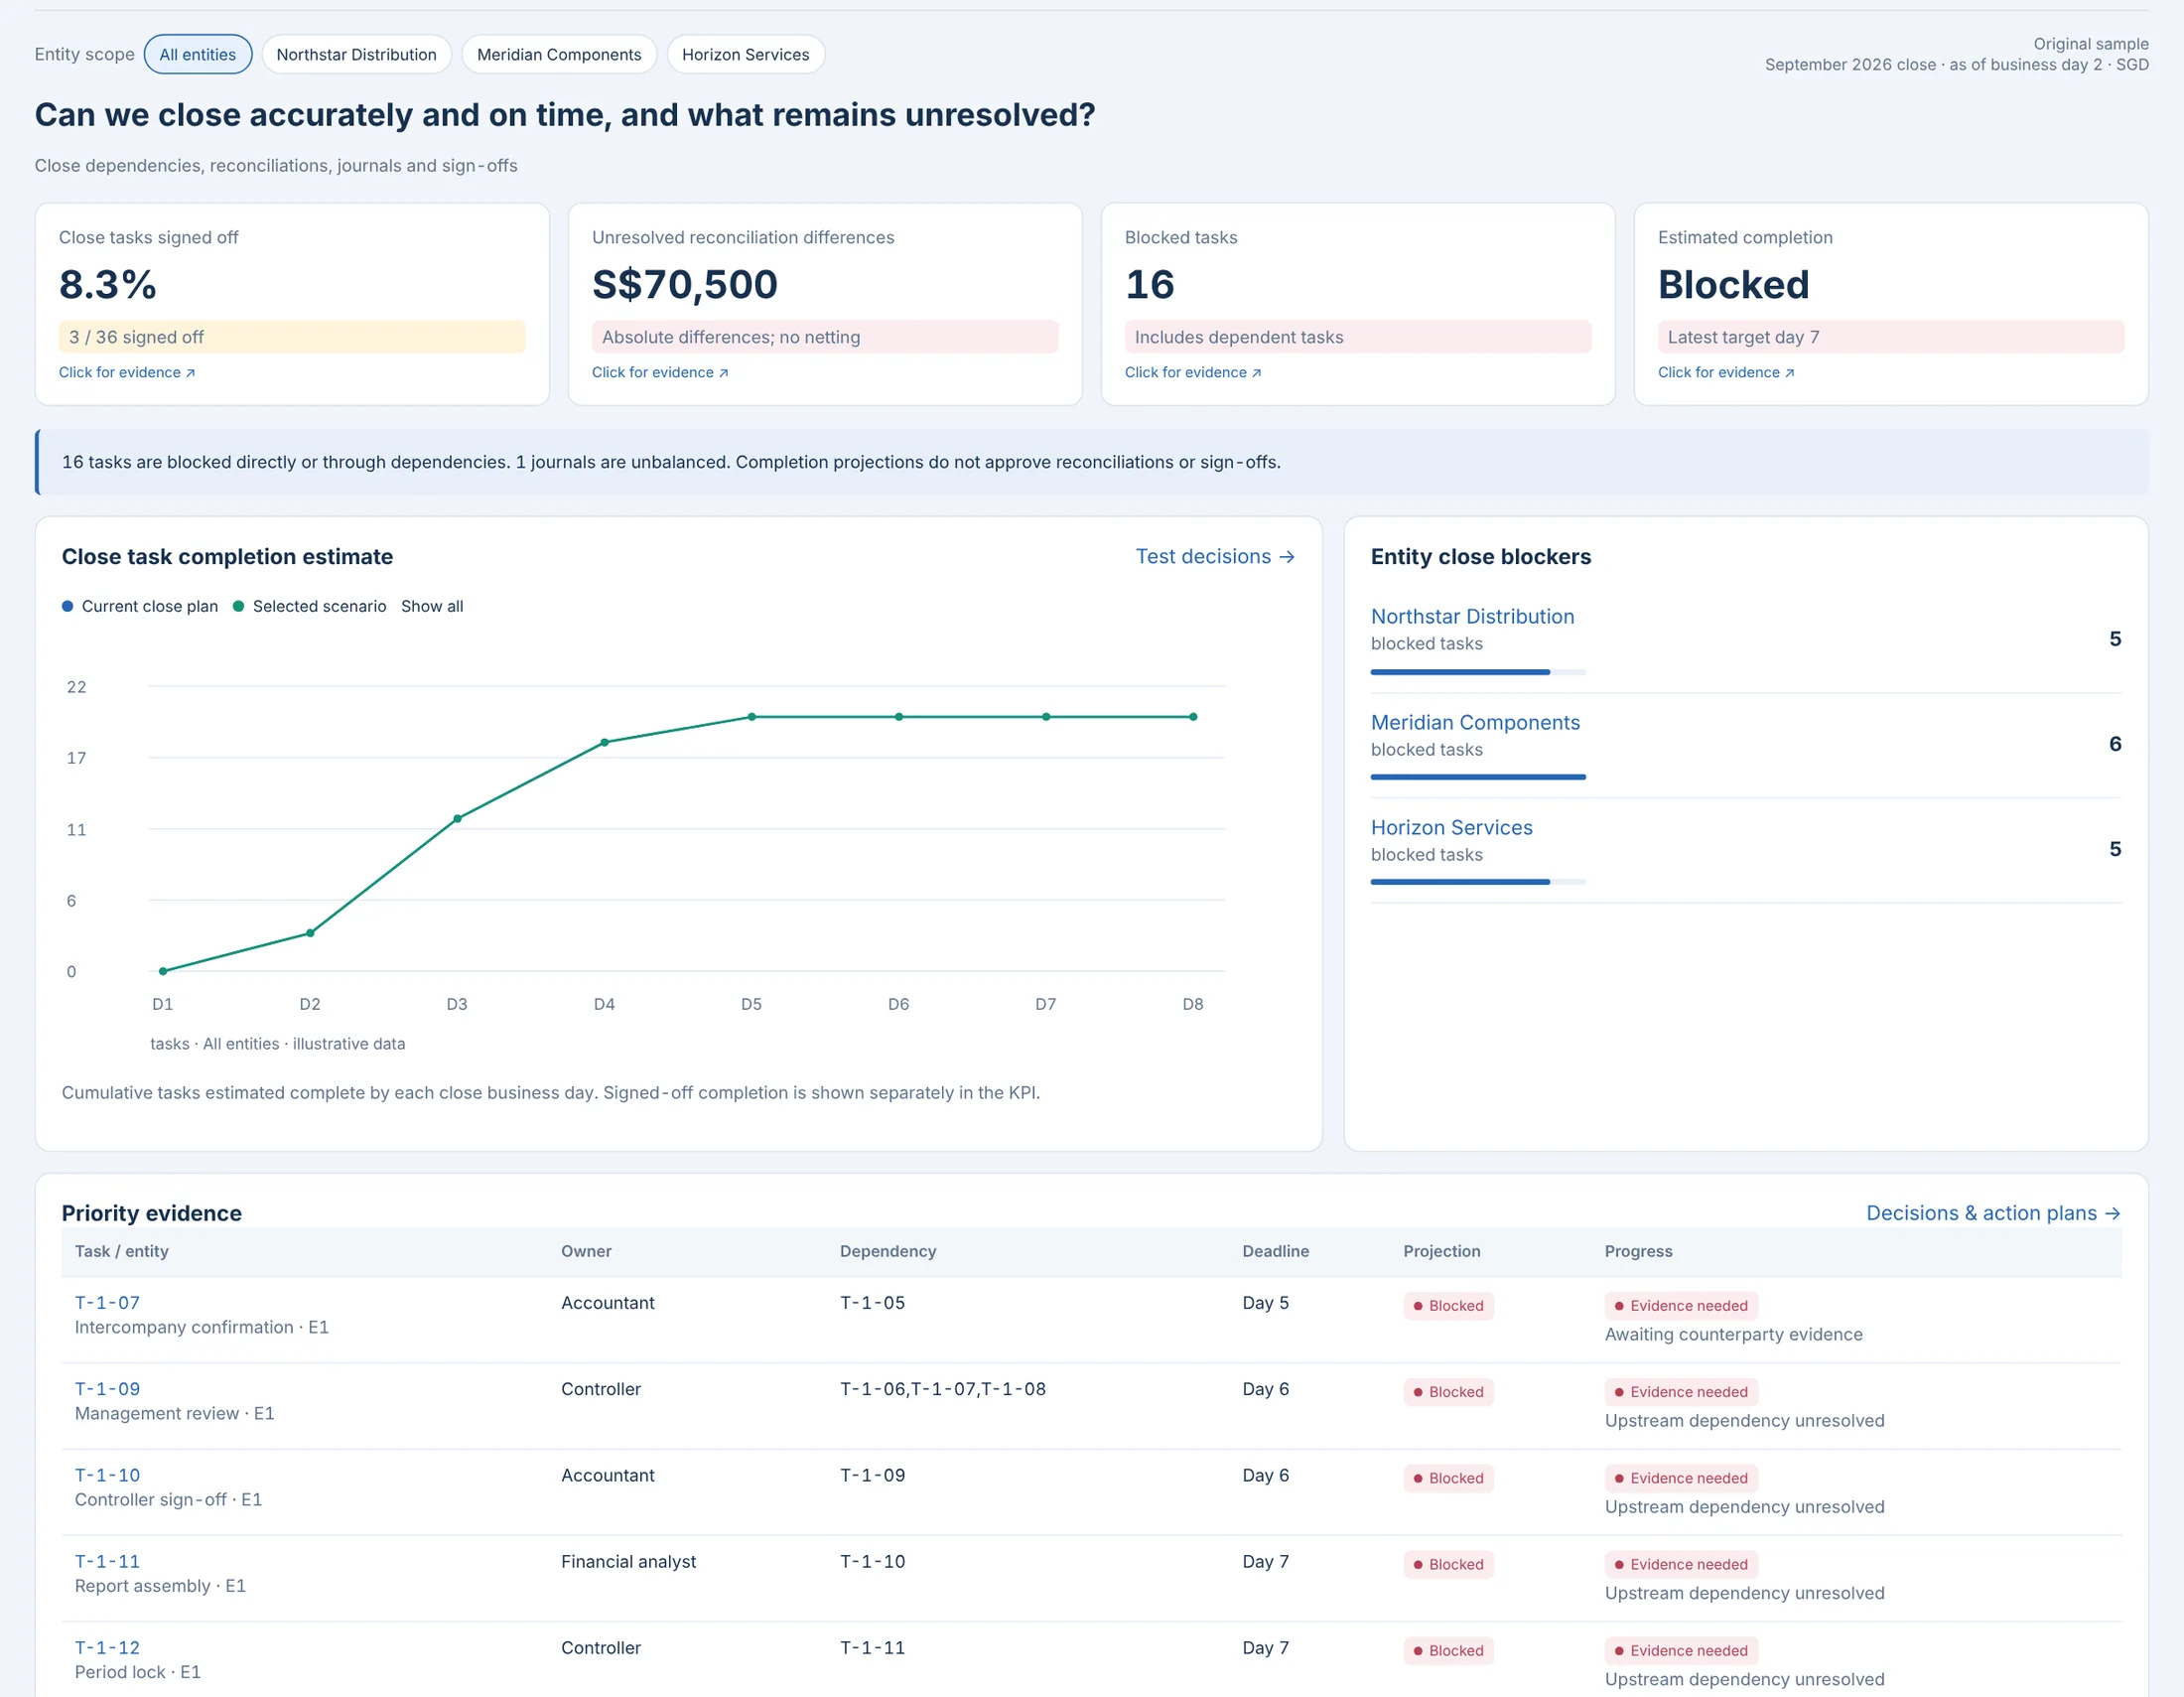Click the Projection column header
This screenshot has height=1697, width=2184.
pos(1441,1251)
